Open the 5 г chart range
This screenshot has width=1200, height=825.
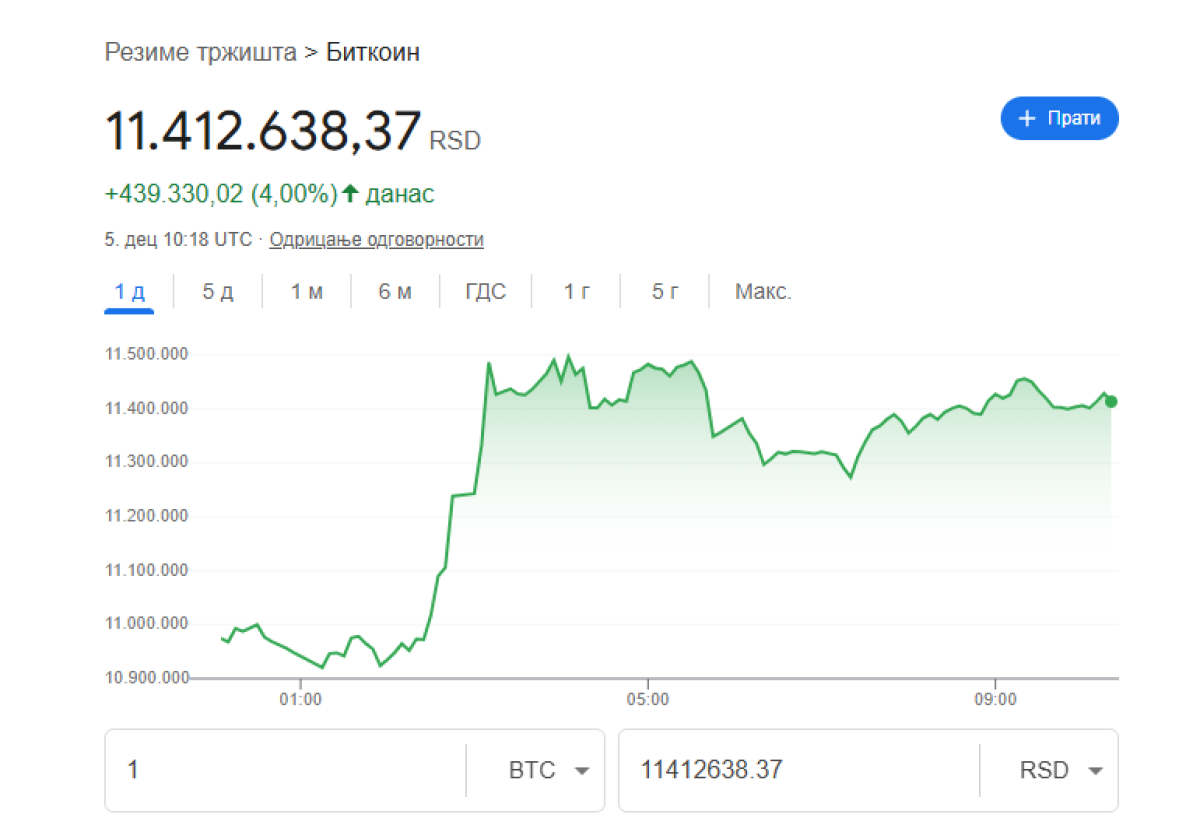pos(665,292)
